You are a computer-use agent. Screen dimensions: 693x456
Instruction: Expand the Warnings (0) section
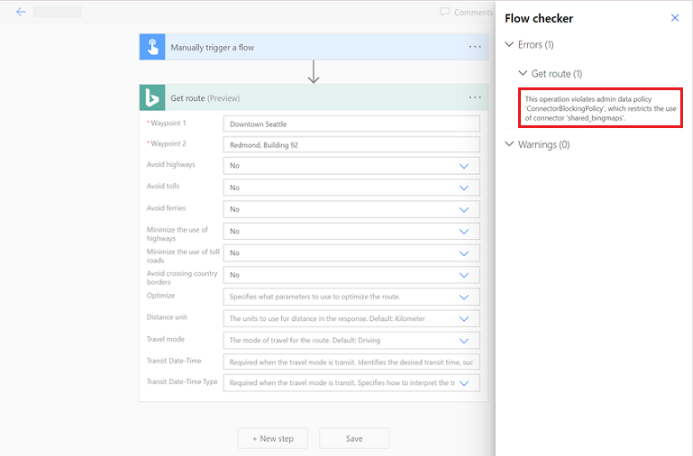pyautogui.click(x=537, y=144)
